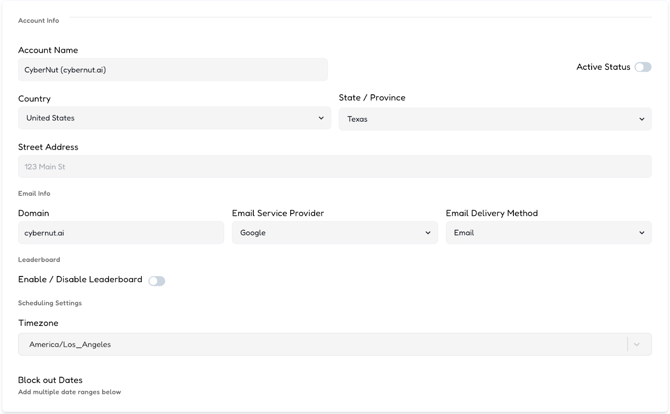Click into the Account Name text field
This screenshot has width=670, height=414.
pos(172,70)
